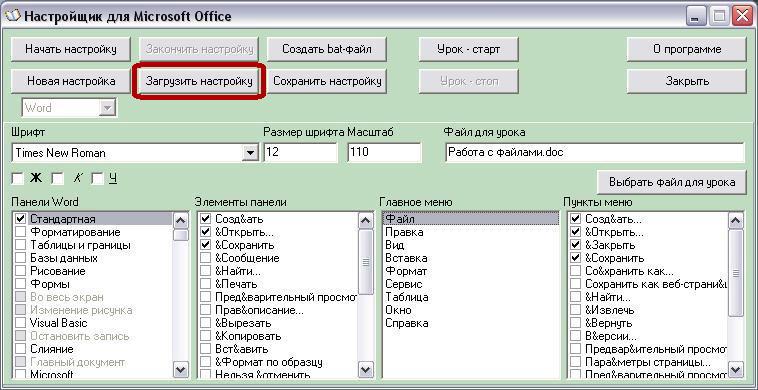Open the Word application dropdown arrow
The image size is (758, 390).
106,108
